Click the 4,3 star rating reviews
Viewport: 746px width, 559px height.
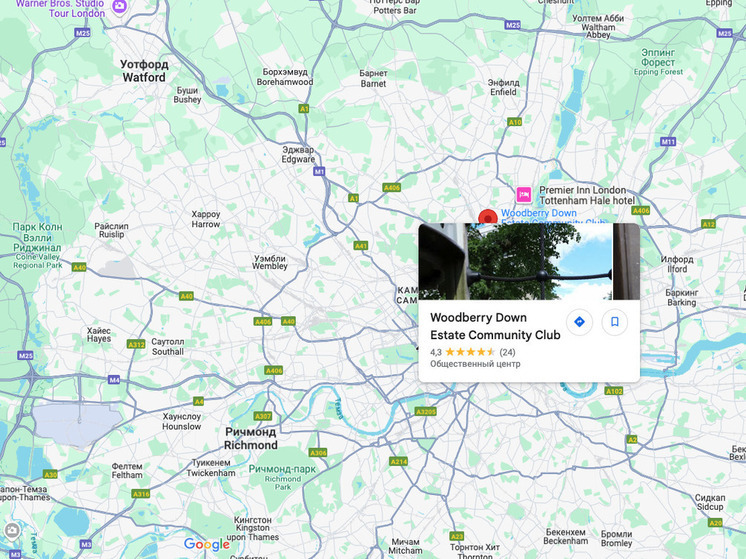pos(472,352)
